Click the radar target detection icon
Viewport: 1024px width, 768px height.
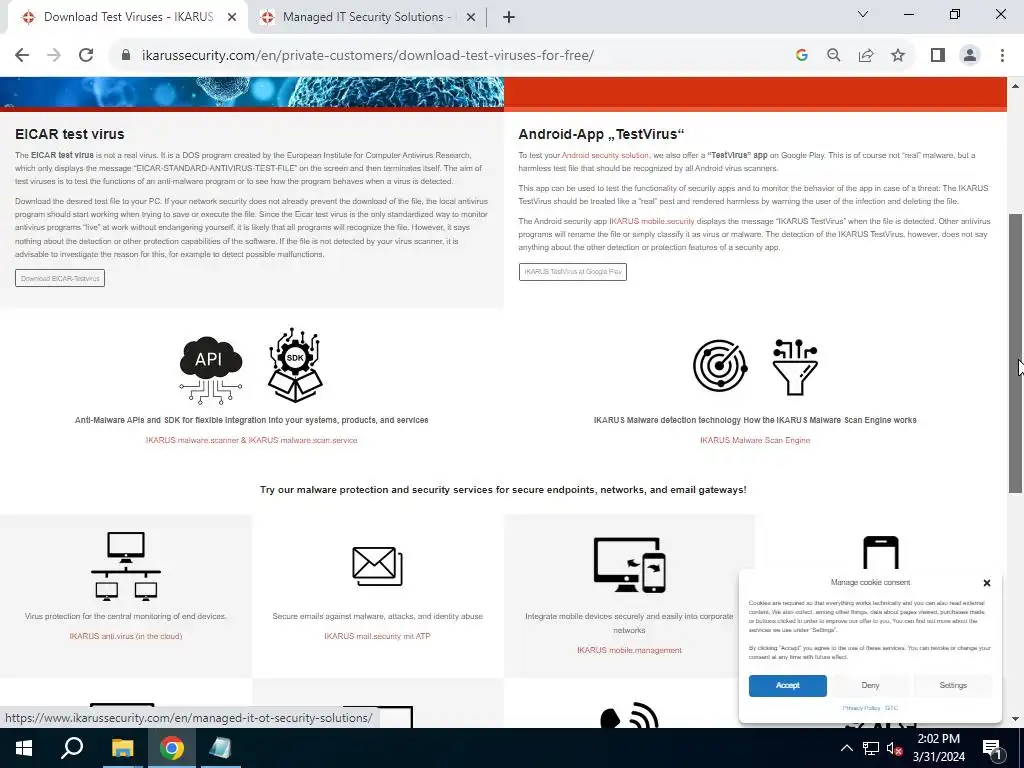tap(720, 366)
